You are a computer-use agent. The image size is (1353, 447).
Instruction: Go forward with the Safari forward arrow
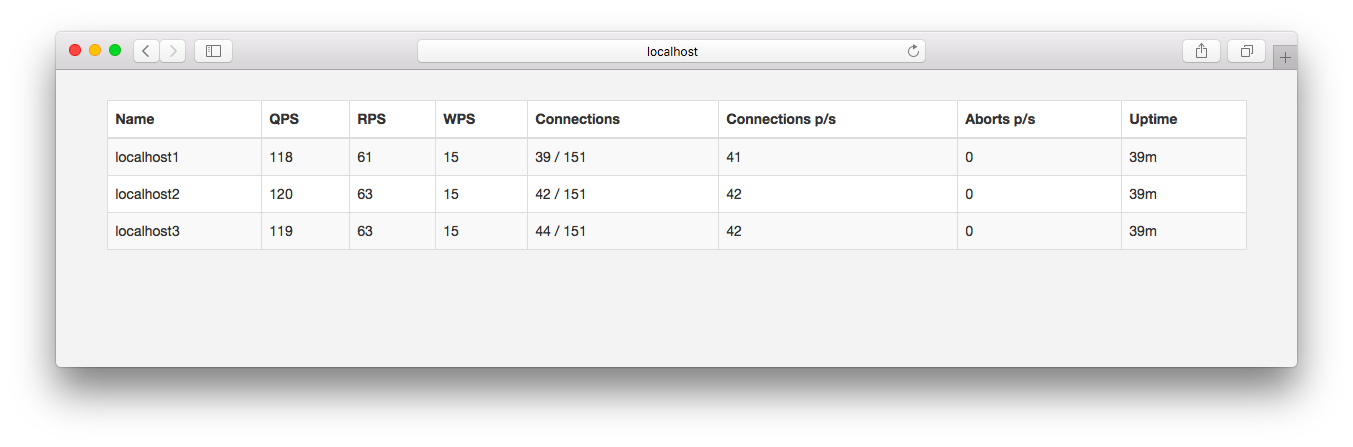pyautogui.click(x=173, y=51)
